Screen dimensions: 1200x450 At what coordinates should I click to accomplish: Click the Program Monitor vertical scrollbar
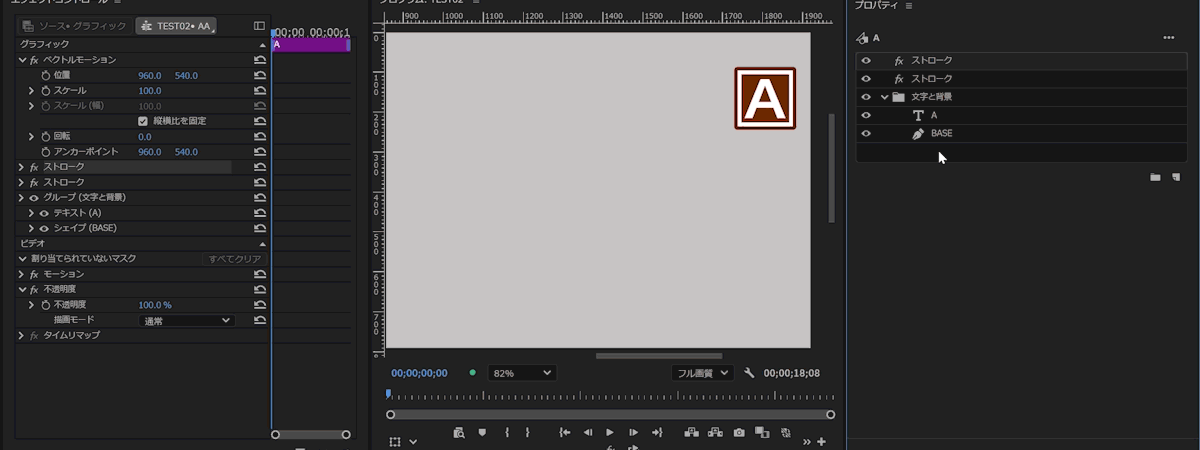pos(829,168)
